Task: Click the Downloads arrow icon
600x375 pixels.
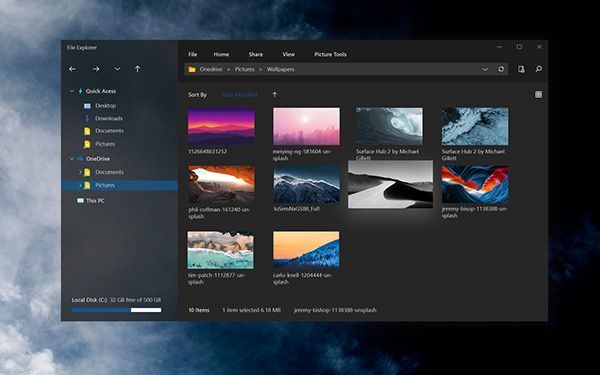Action: [87, 118]
